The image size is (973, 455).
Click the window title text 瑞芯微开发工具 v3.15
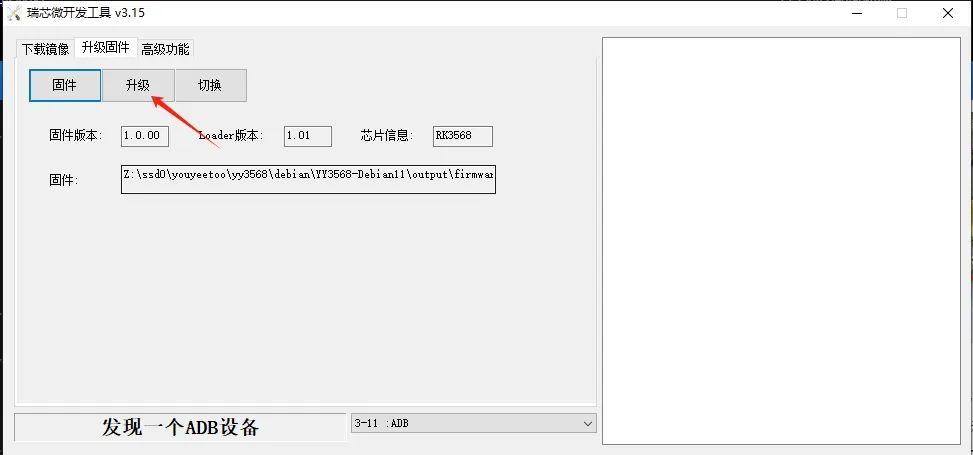(x=86, y=13)
